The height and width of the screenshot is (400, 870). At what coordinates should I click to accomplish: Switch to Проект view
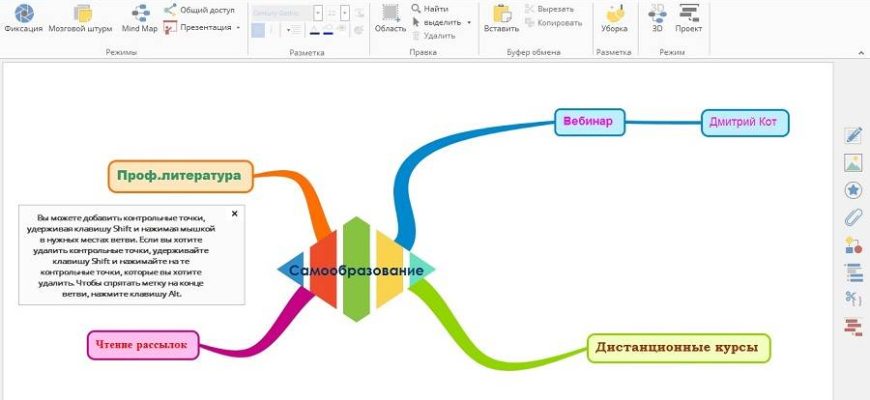pyautogui.click(x=688, y=13)
